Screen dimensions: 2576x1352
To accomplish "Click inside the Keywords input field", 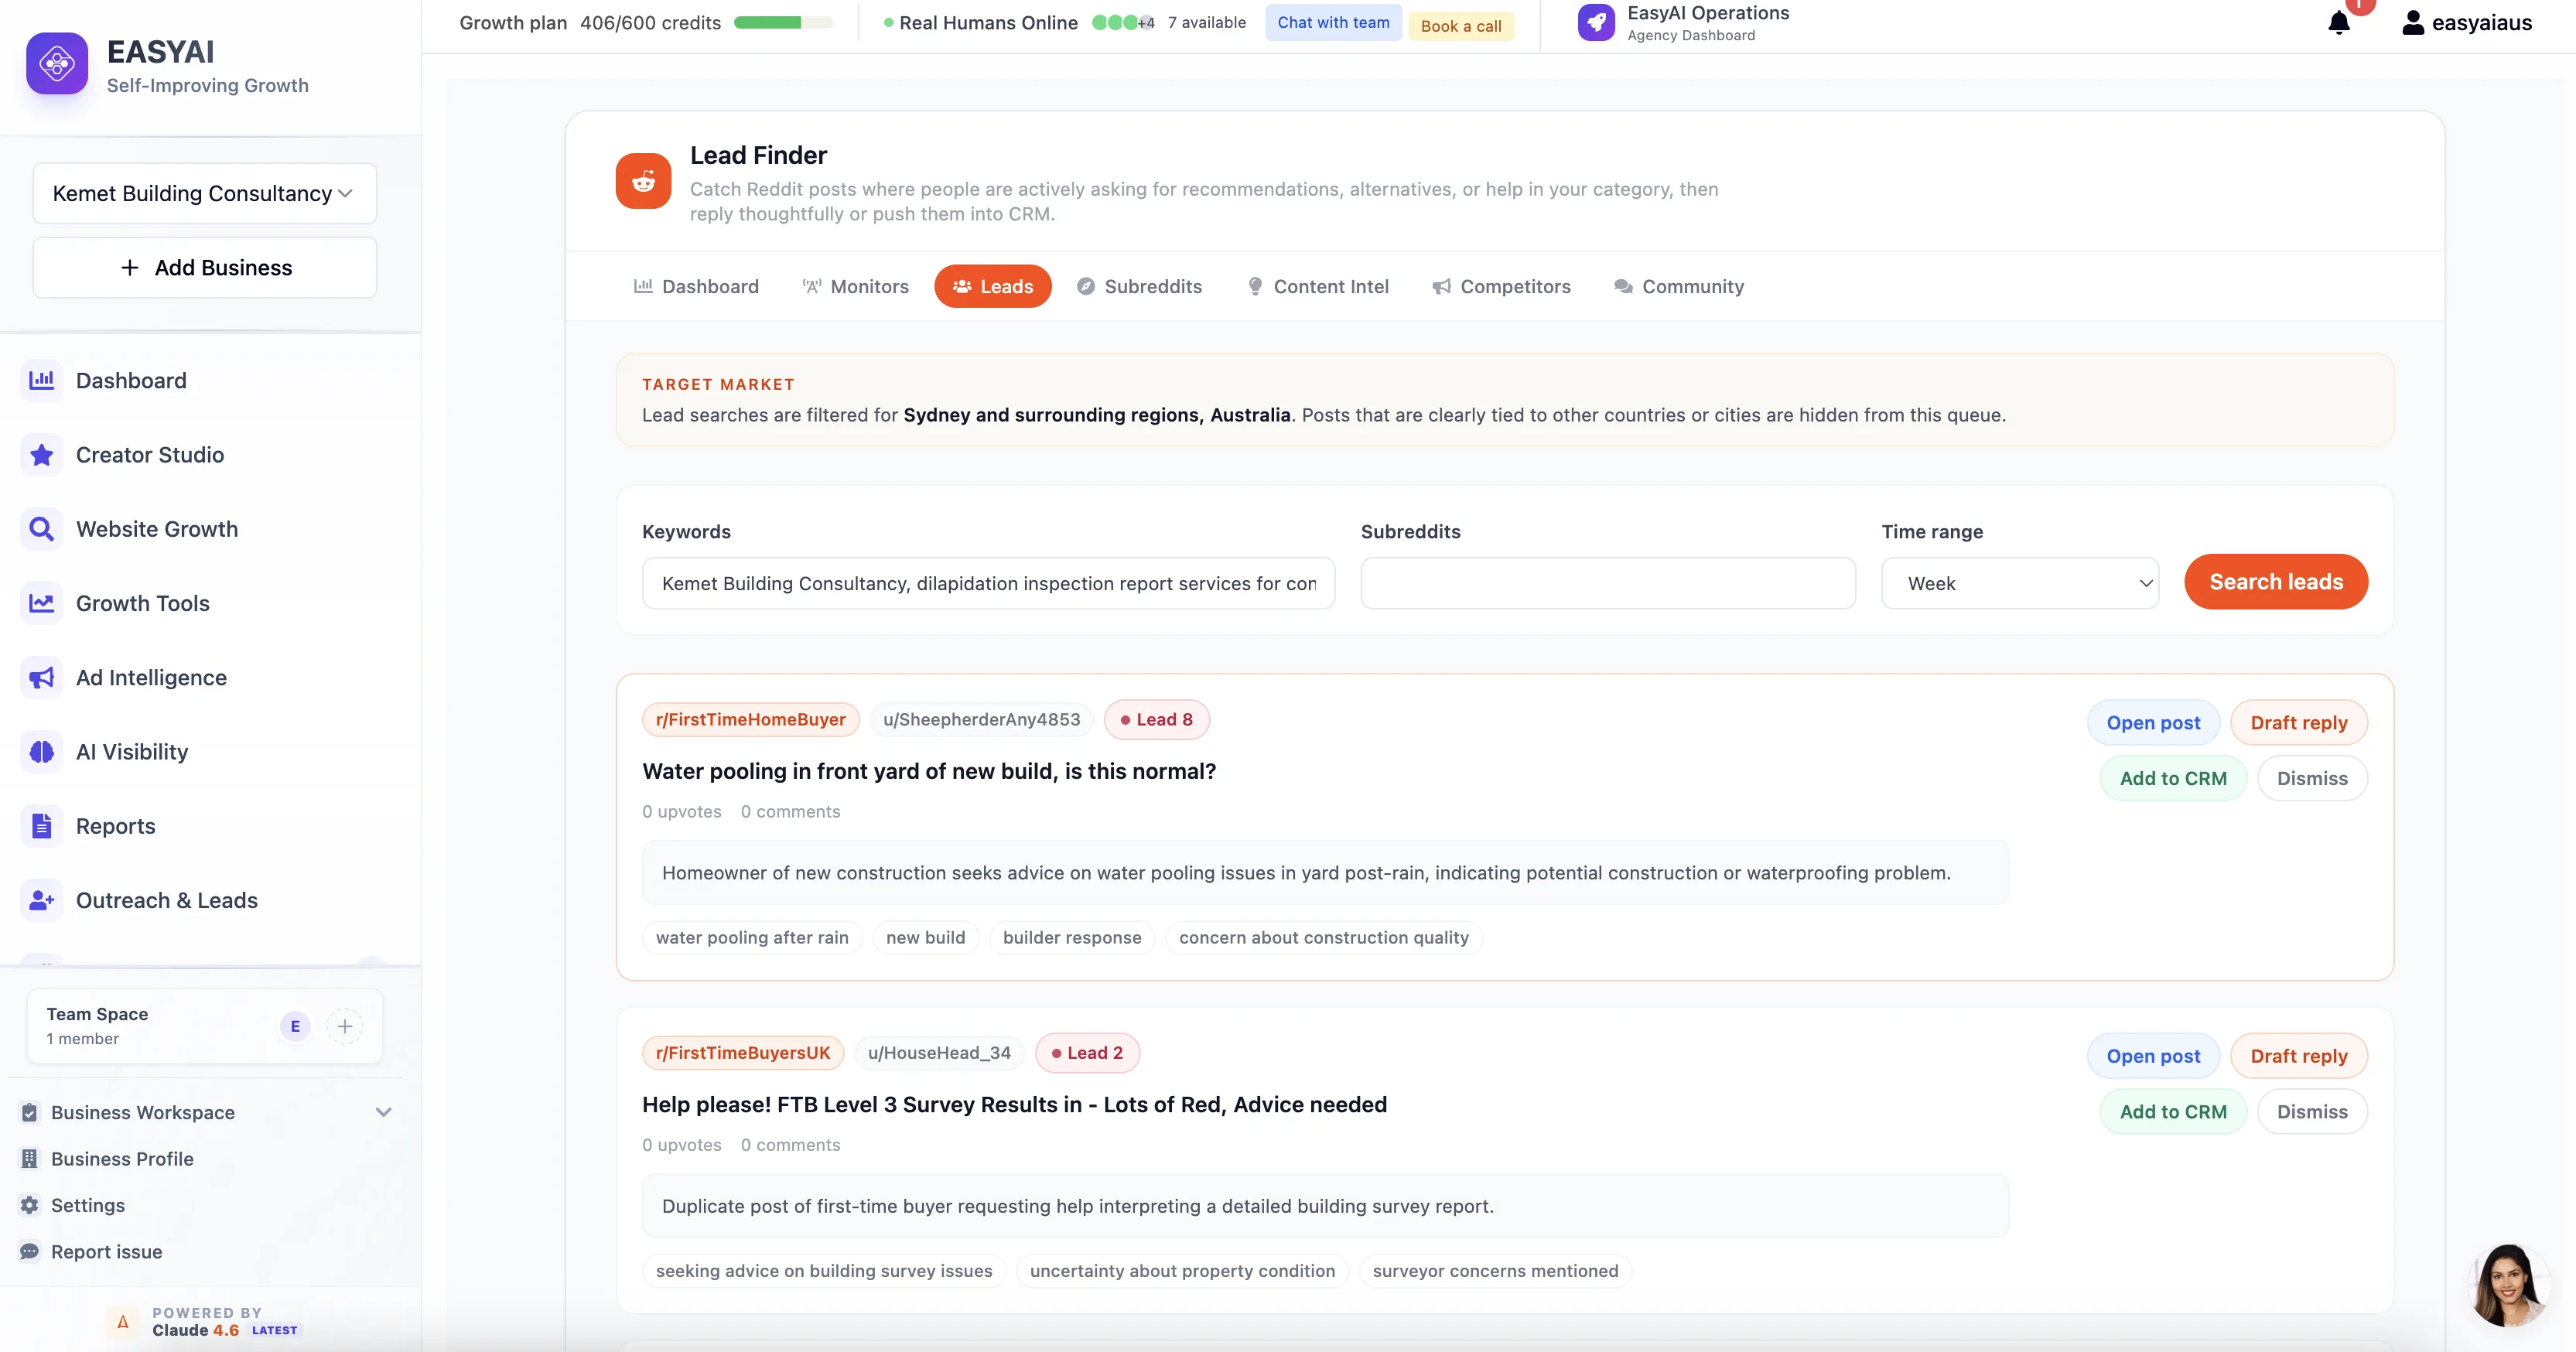I will pyautogui.click(x=987, y=583).
